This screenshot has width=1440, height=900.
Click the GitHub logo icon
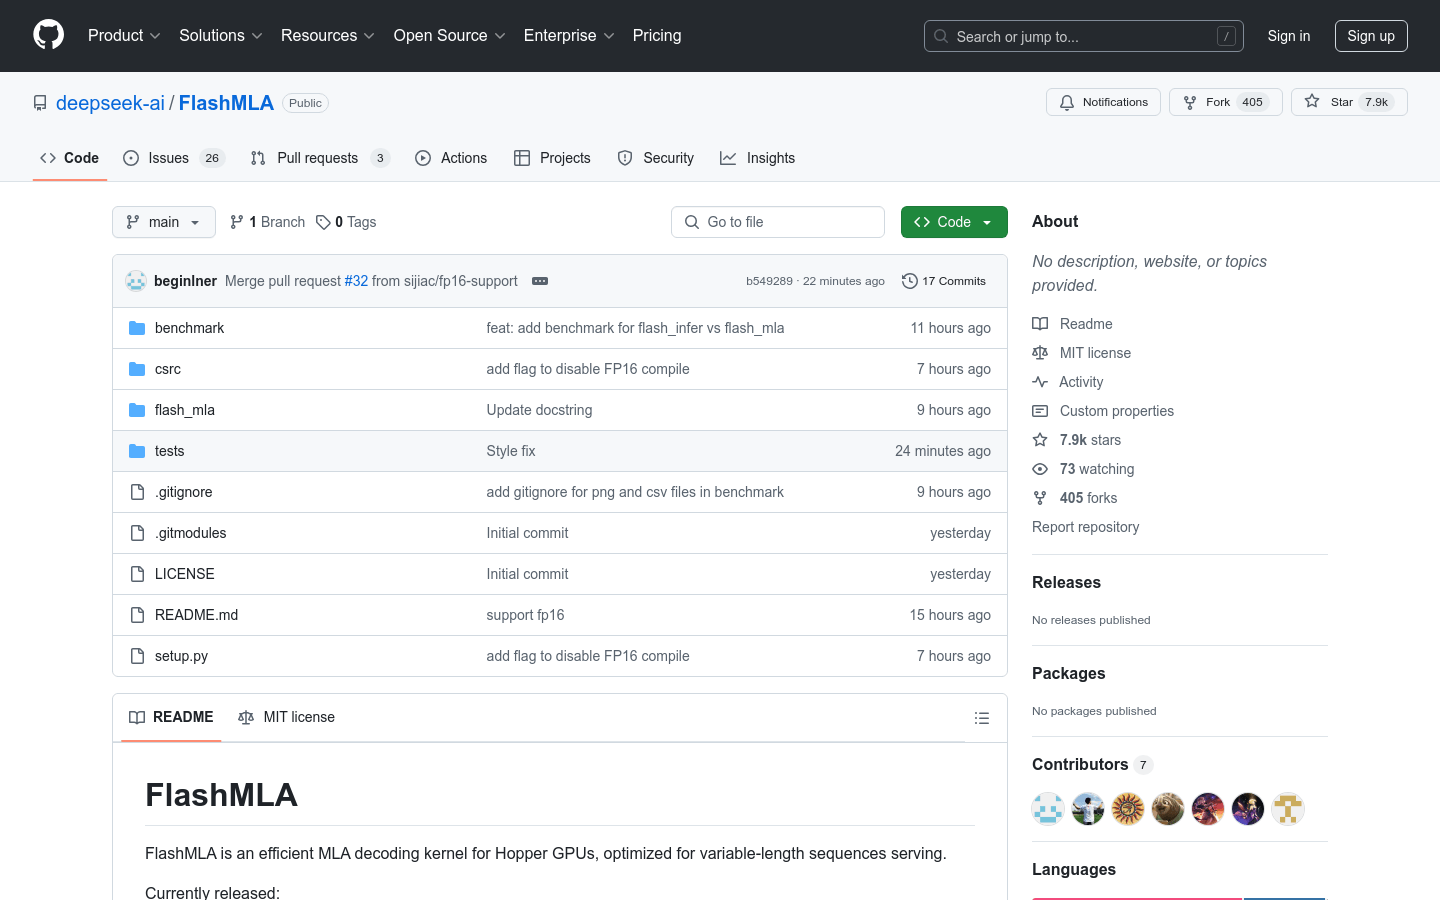point(48,35)
